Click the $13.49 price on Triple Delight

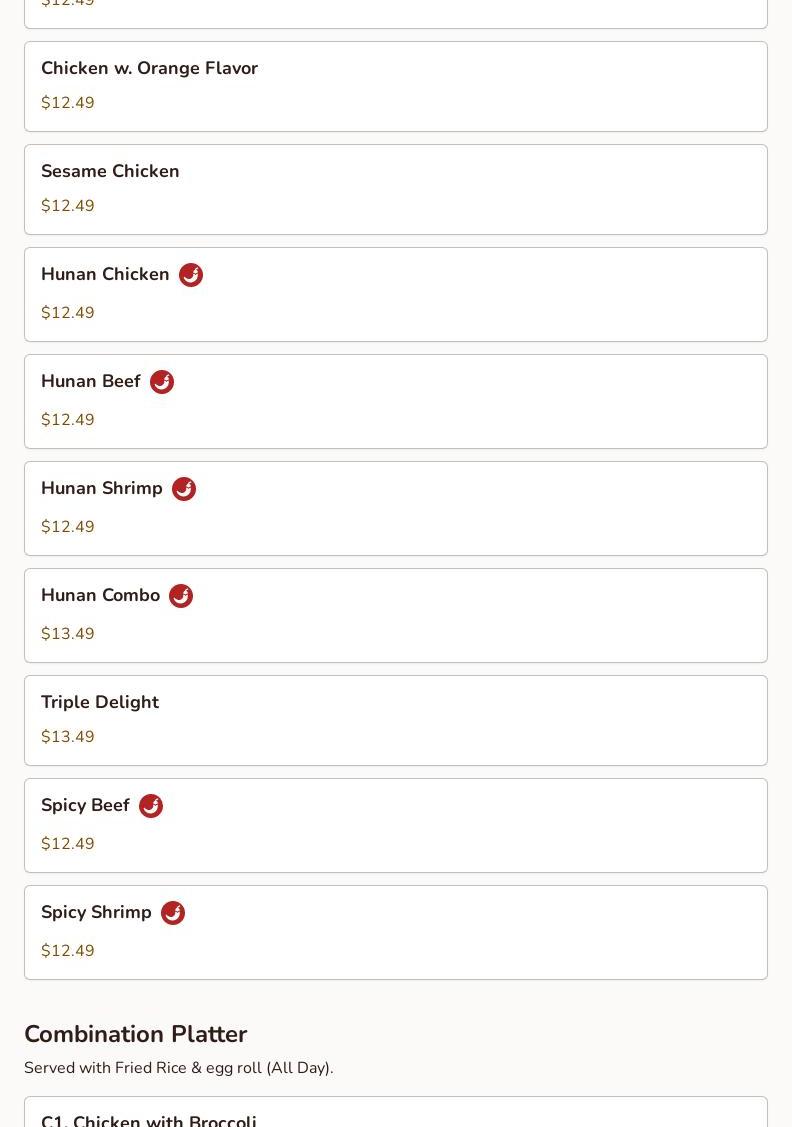click(68, 737)
